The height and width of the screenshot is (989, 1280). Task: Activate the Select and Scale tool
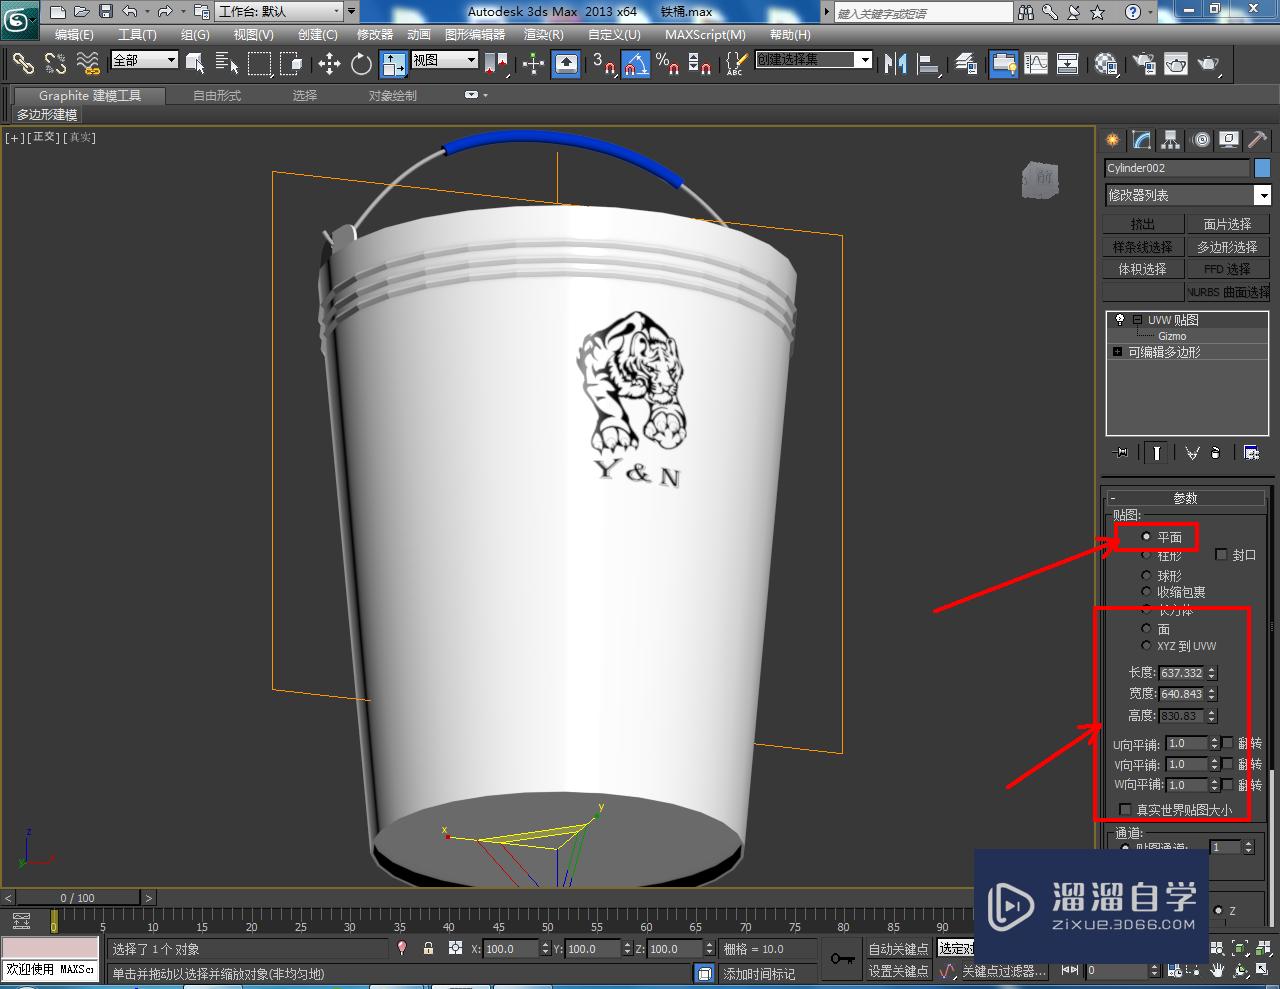[x=394, y=63]
